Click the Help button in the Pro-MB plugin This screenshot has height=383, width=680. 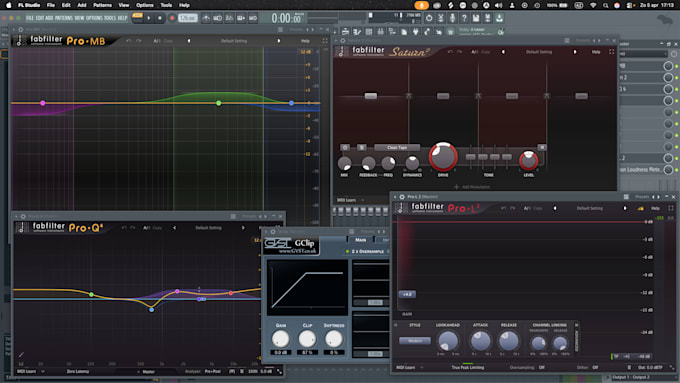coord(305,41)
